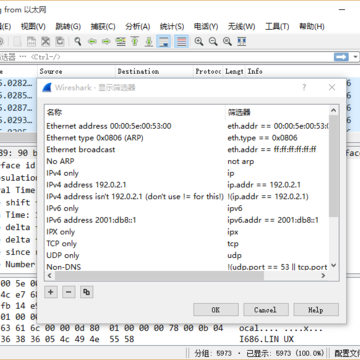
Task: Click the 'ipv6.addr == 2001:db8::1' expression
Action: click(x=273, y=220)
